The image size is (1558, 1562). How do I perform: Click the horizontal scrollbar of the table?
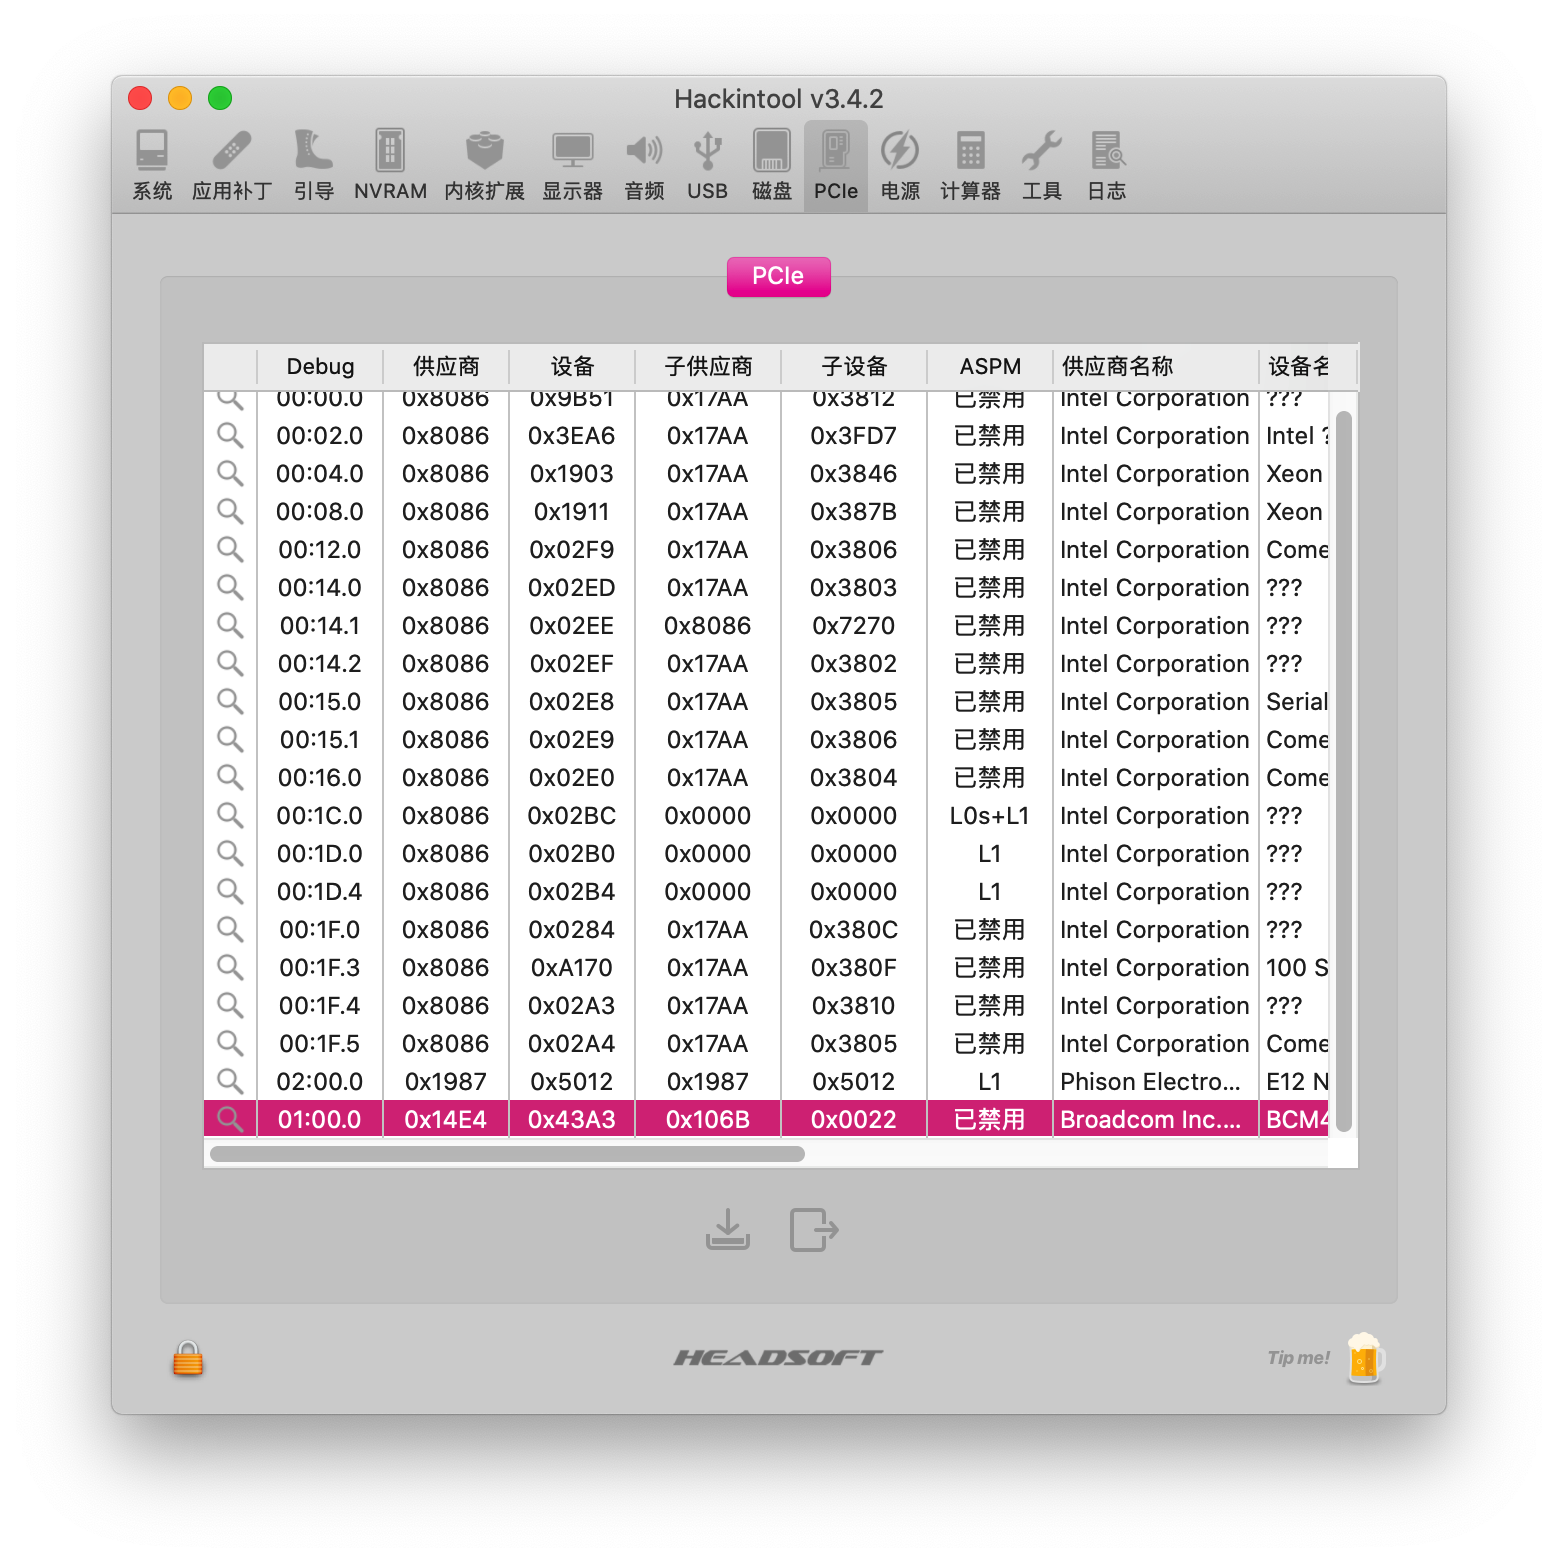(x=507, y=1154)
